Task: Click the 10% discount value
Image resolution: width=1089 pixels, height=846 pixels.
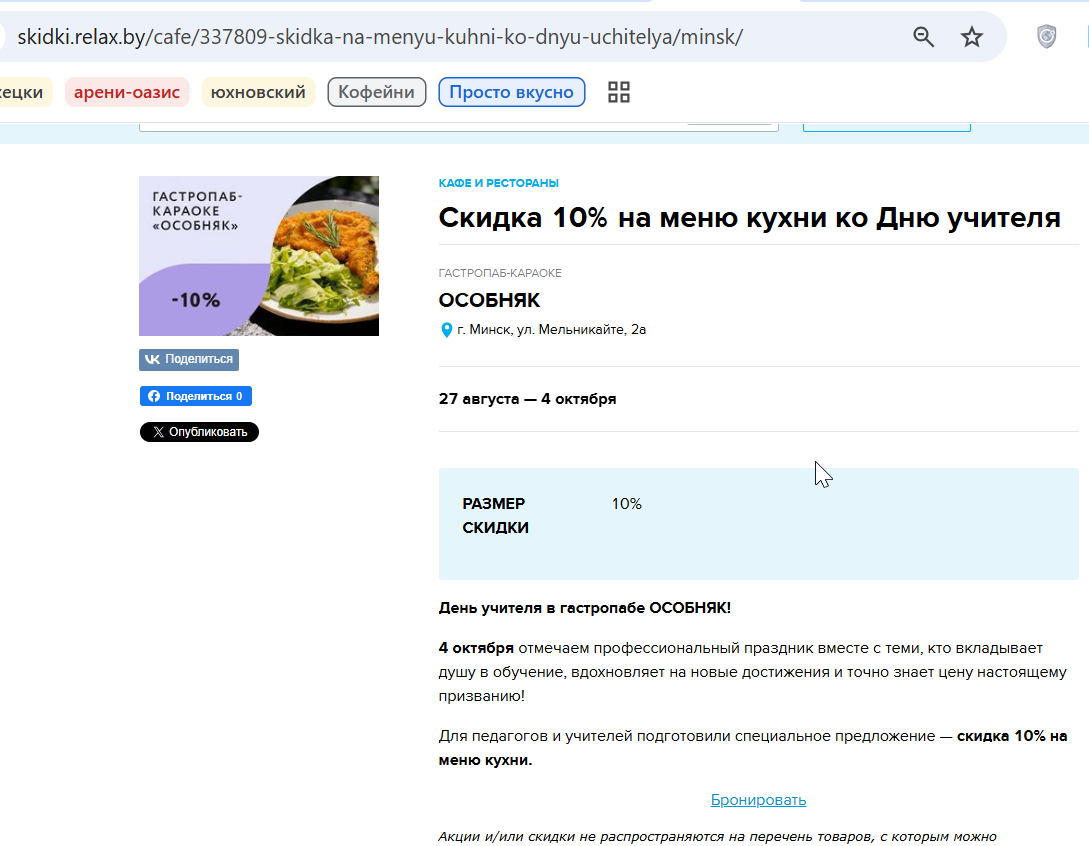Action: [x=626, y=504]
